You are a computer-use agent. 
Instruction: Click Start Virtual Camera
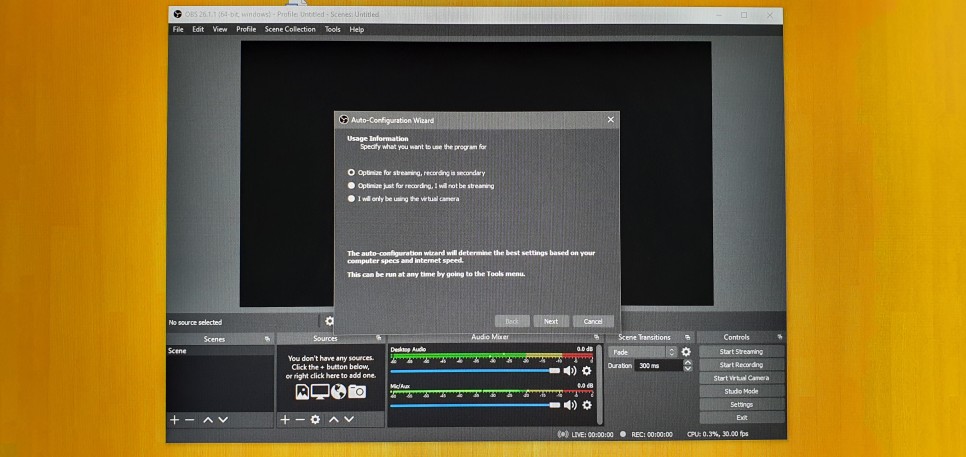click(741, 378)
